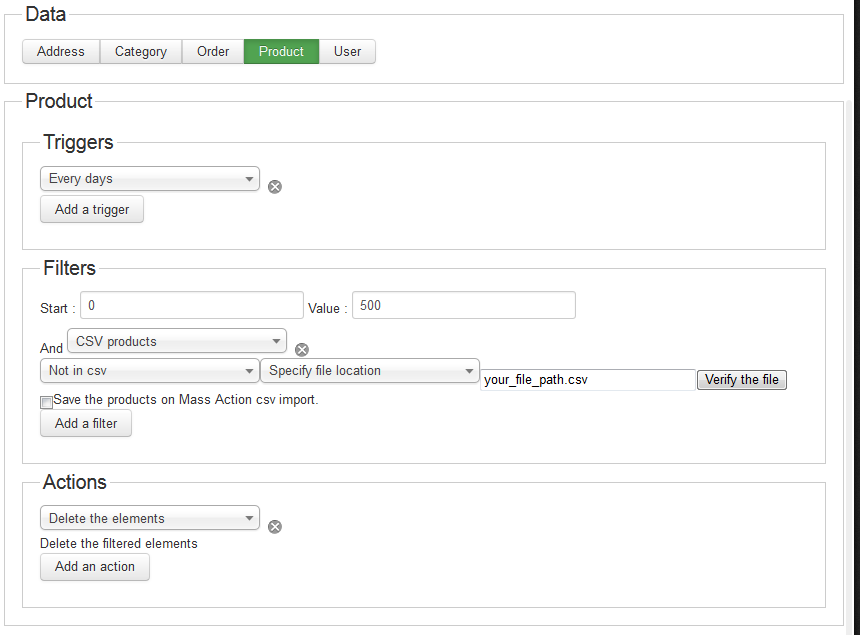Click the Add a trigger button

click(x=92, y=209)
